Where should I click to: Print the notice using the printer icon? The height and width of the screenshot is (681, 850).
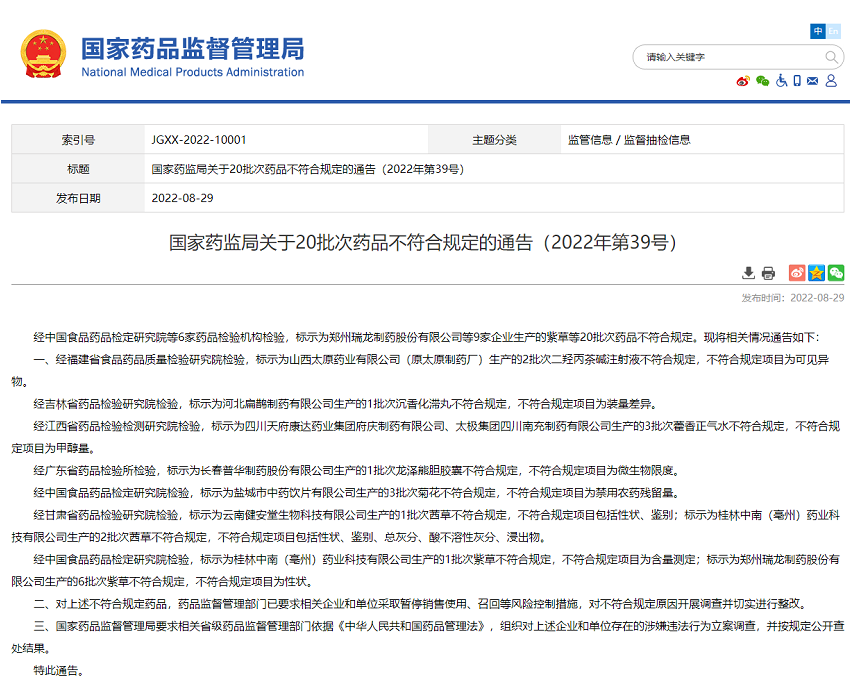(x=768, y=273)
